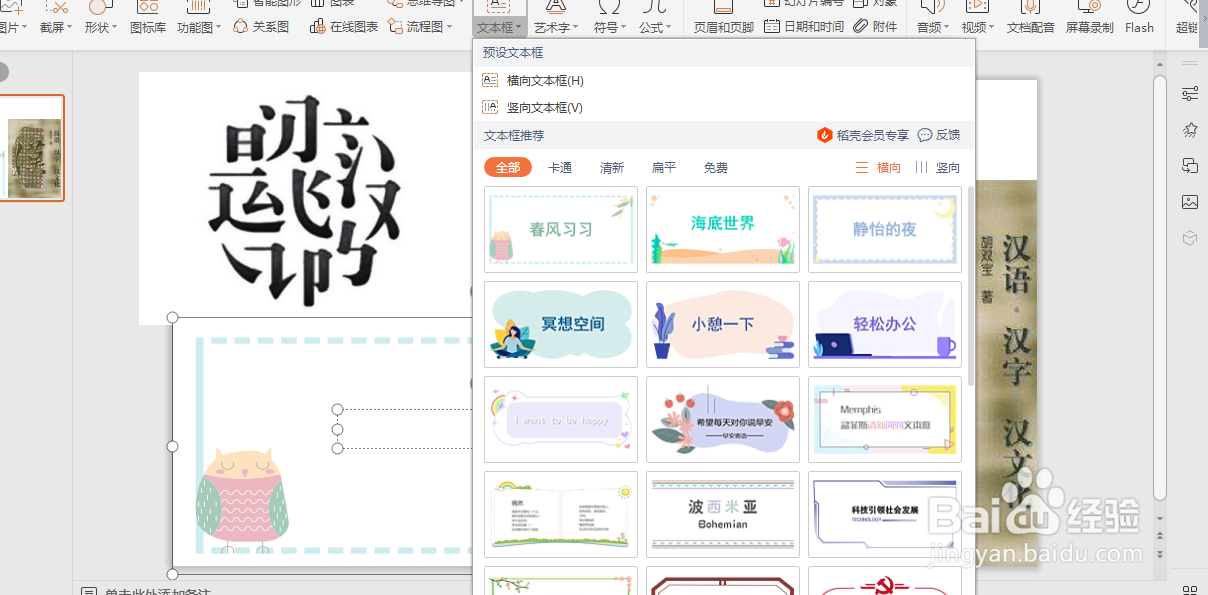Click the 稻壳会员专享 membership icon
Viewport: 1208px width, 595px height.
pos(825,135)
